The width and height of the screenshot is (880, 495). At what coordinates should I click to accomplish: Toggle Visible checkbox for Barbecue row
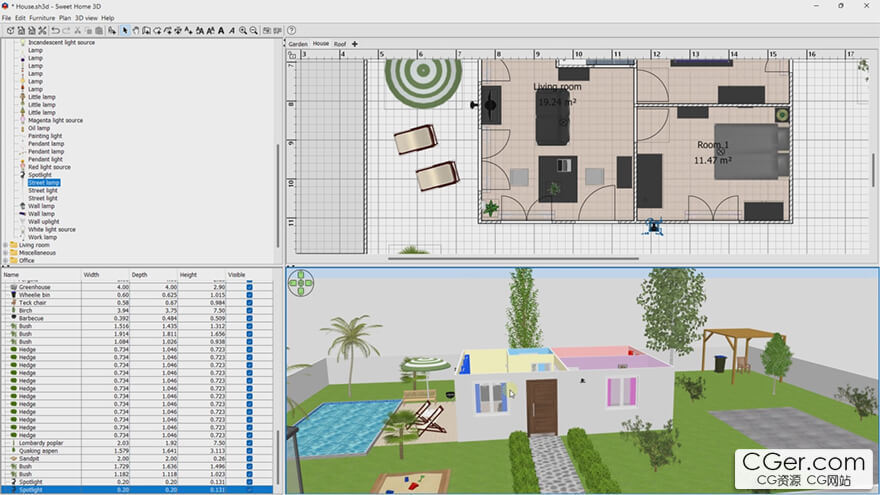[x=249, y=318]
